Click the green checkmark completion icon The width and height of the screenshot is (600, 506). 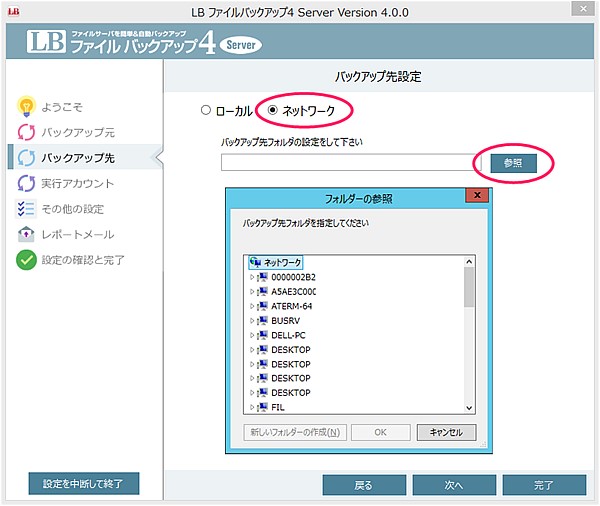tap(26, 260)
